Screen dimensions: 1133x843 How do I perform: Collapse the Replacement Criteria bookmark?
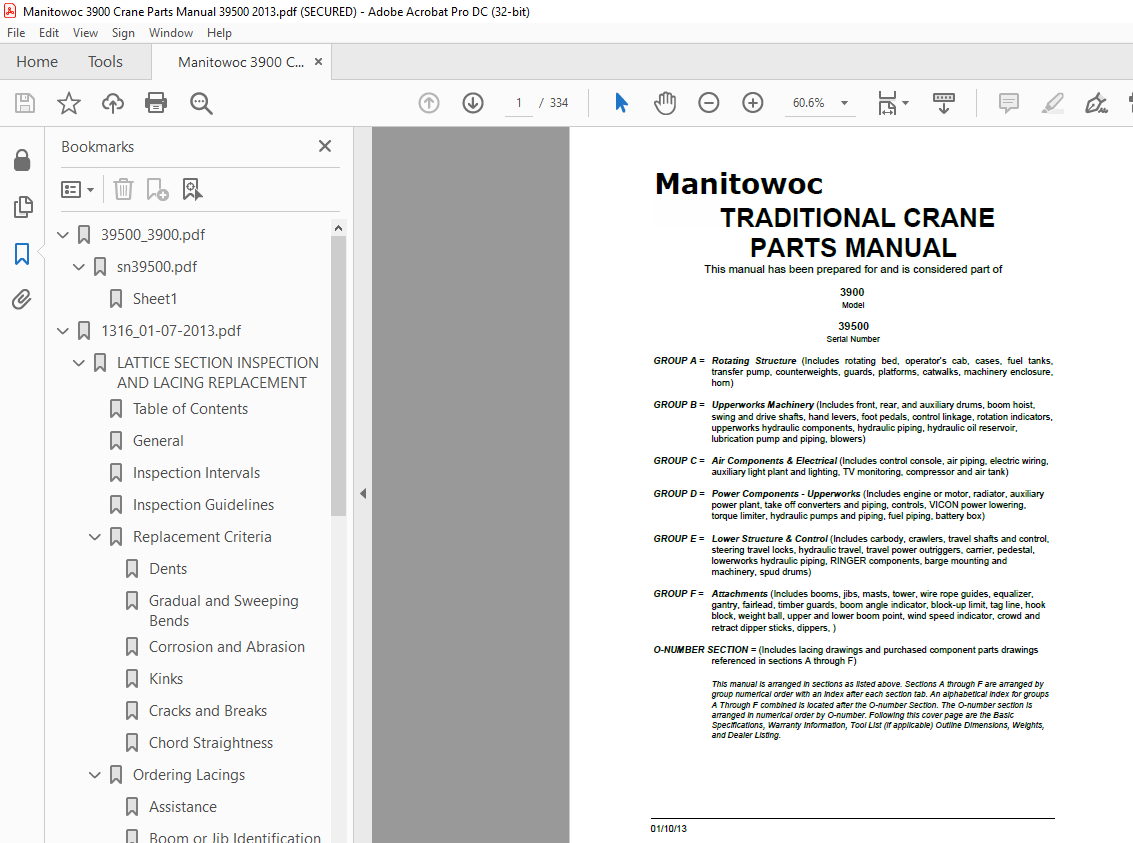95,537
